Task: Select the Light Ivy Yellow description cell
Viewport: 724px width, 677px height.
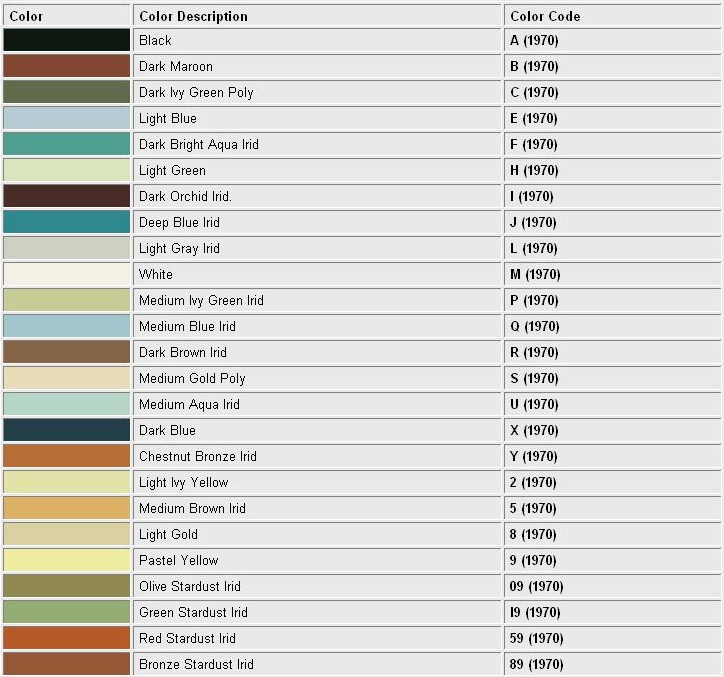Action: point(317,482)
